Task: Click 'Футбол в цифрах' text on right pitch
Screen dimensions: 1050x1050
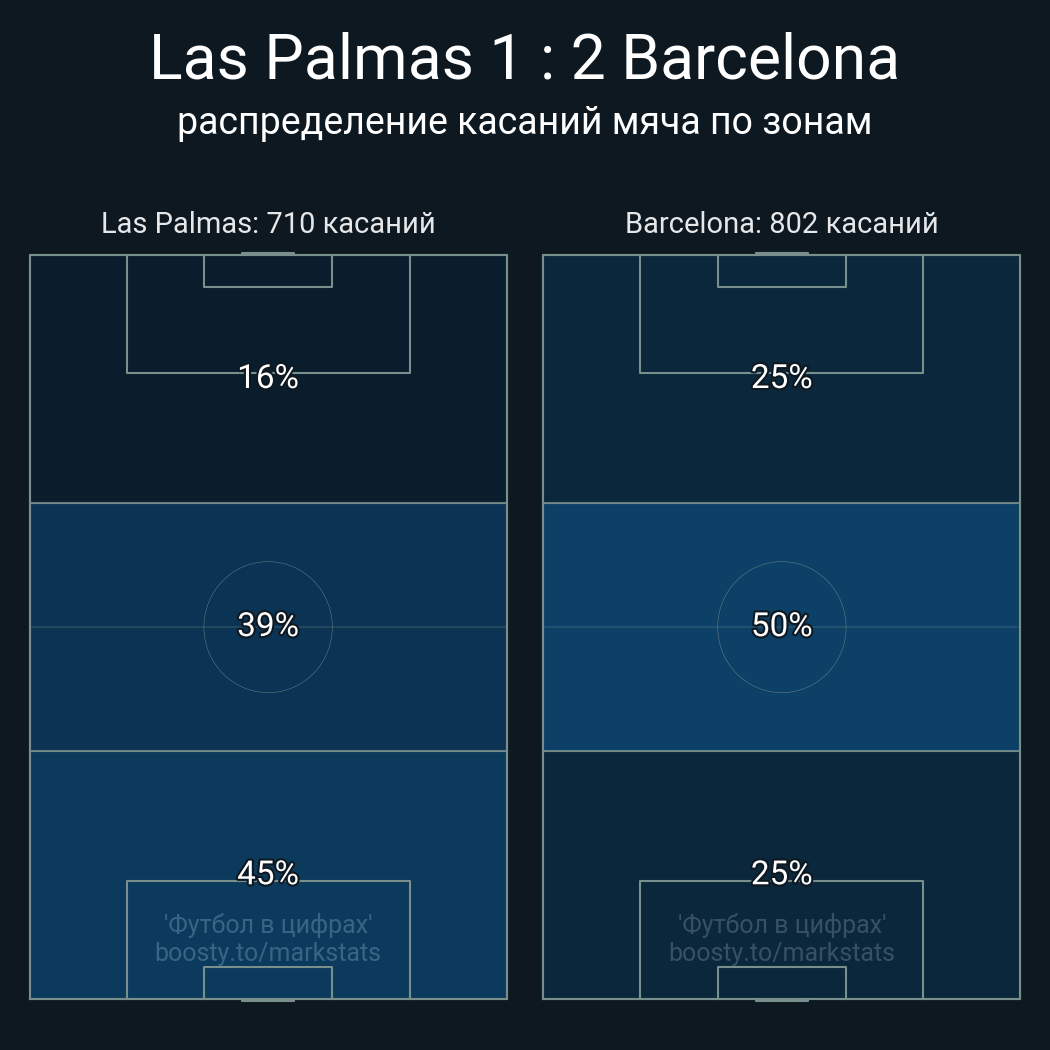Action: [x=781, y=924]
